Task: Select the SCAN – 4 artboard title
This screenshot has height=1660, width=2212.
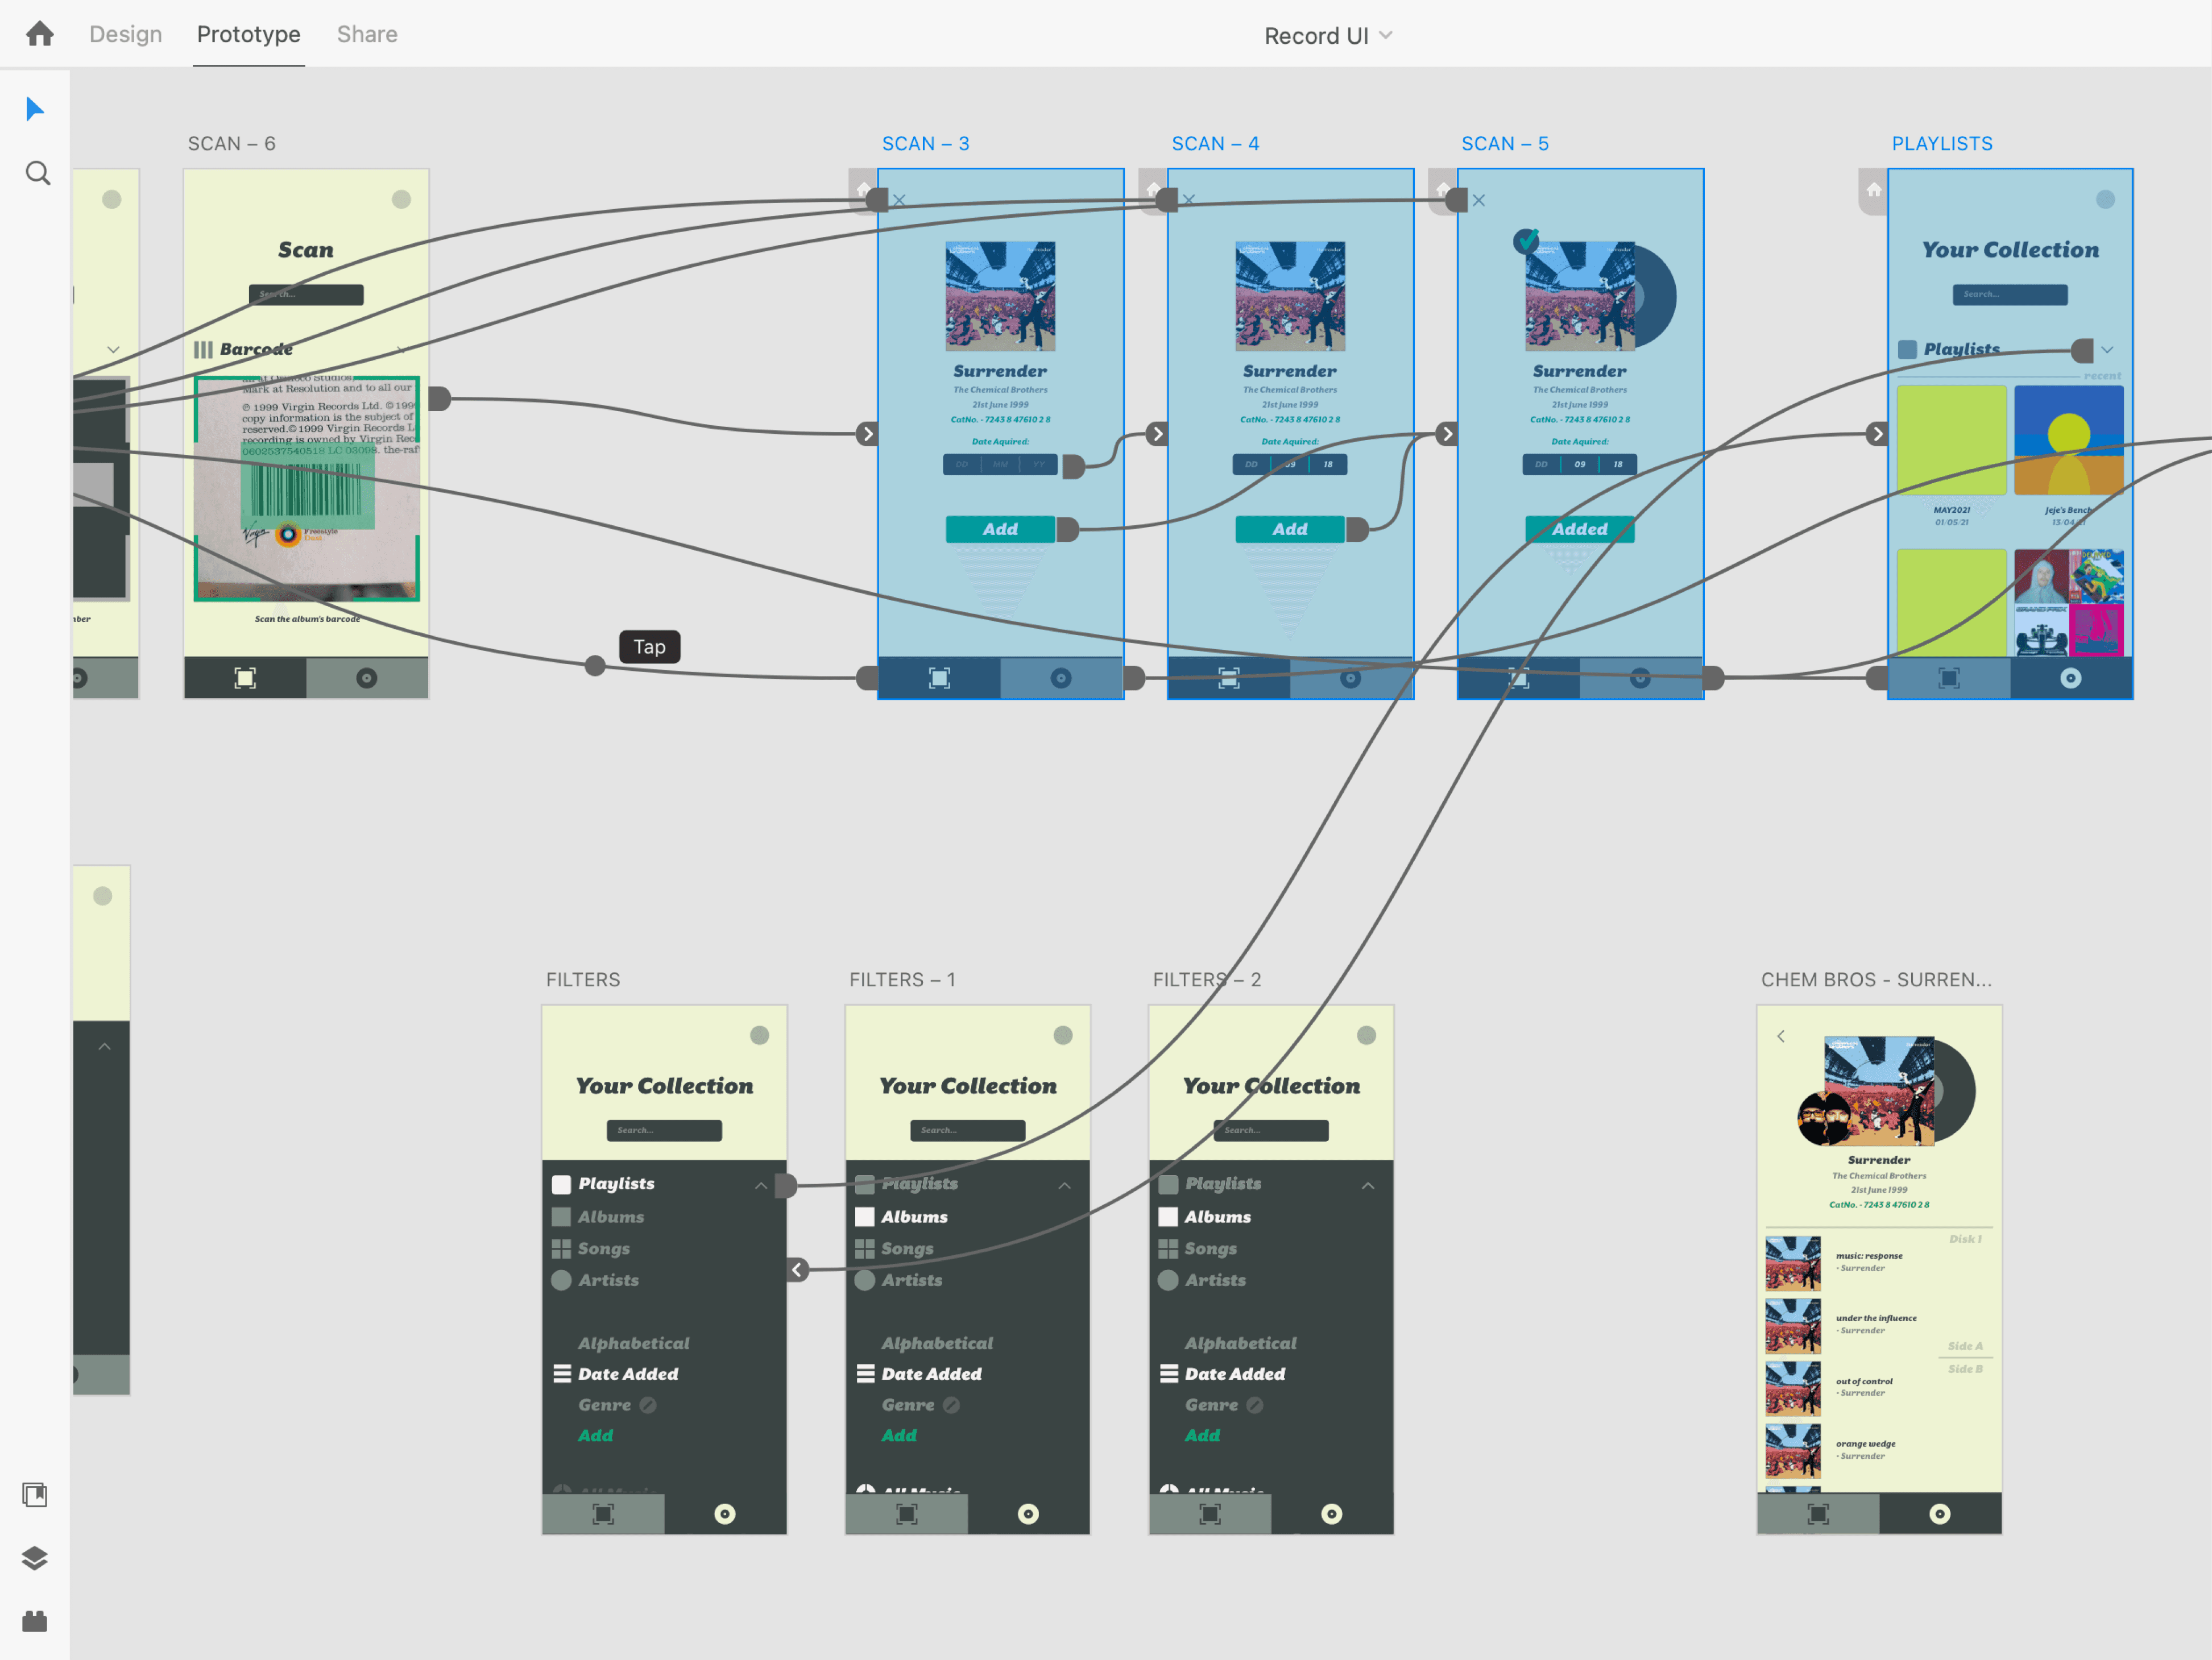Action: pos(1215,144)
